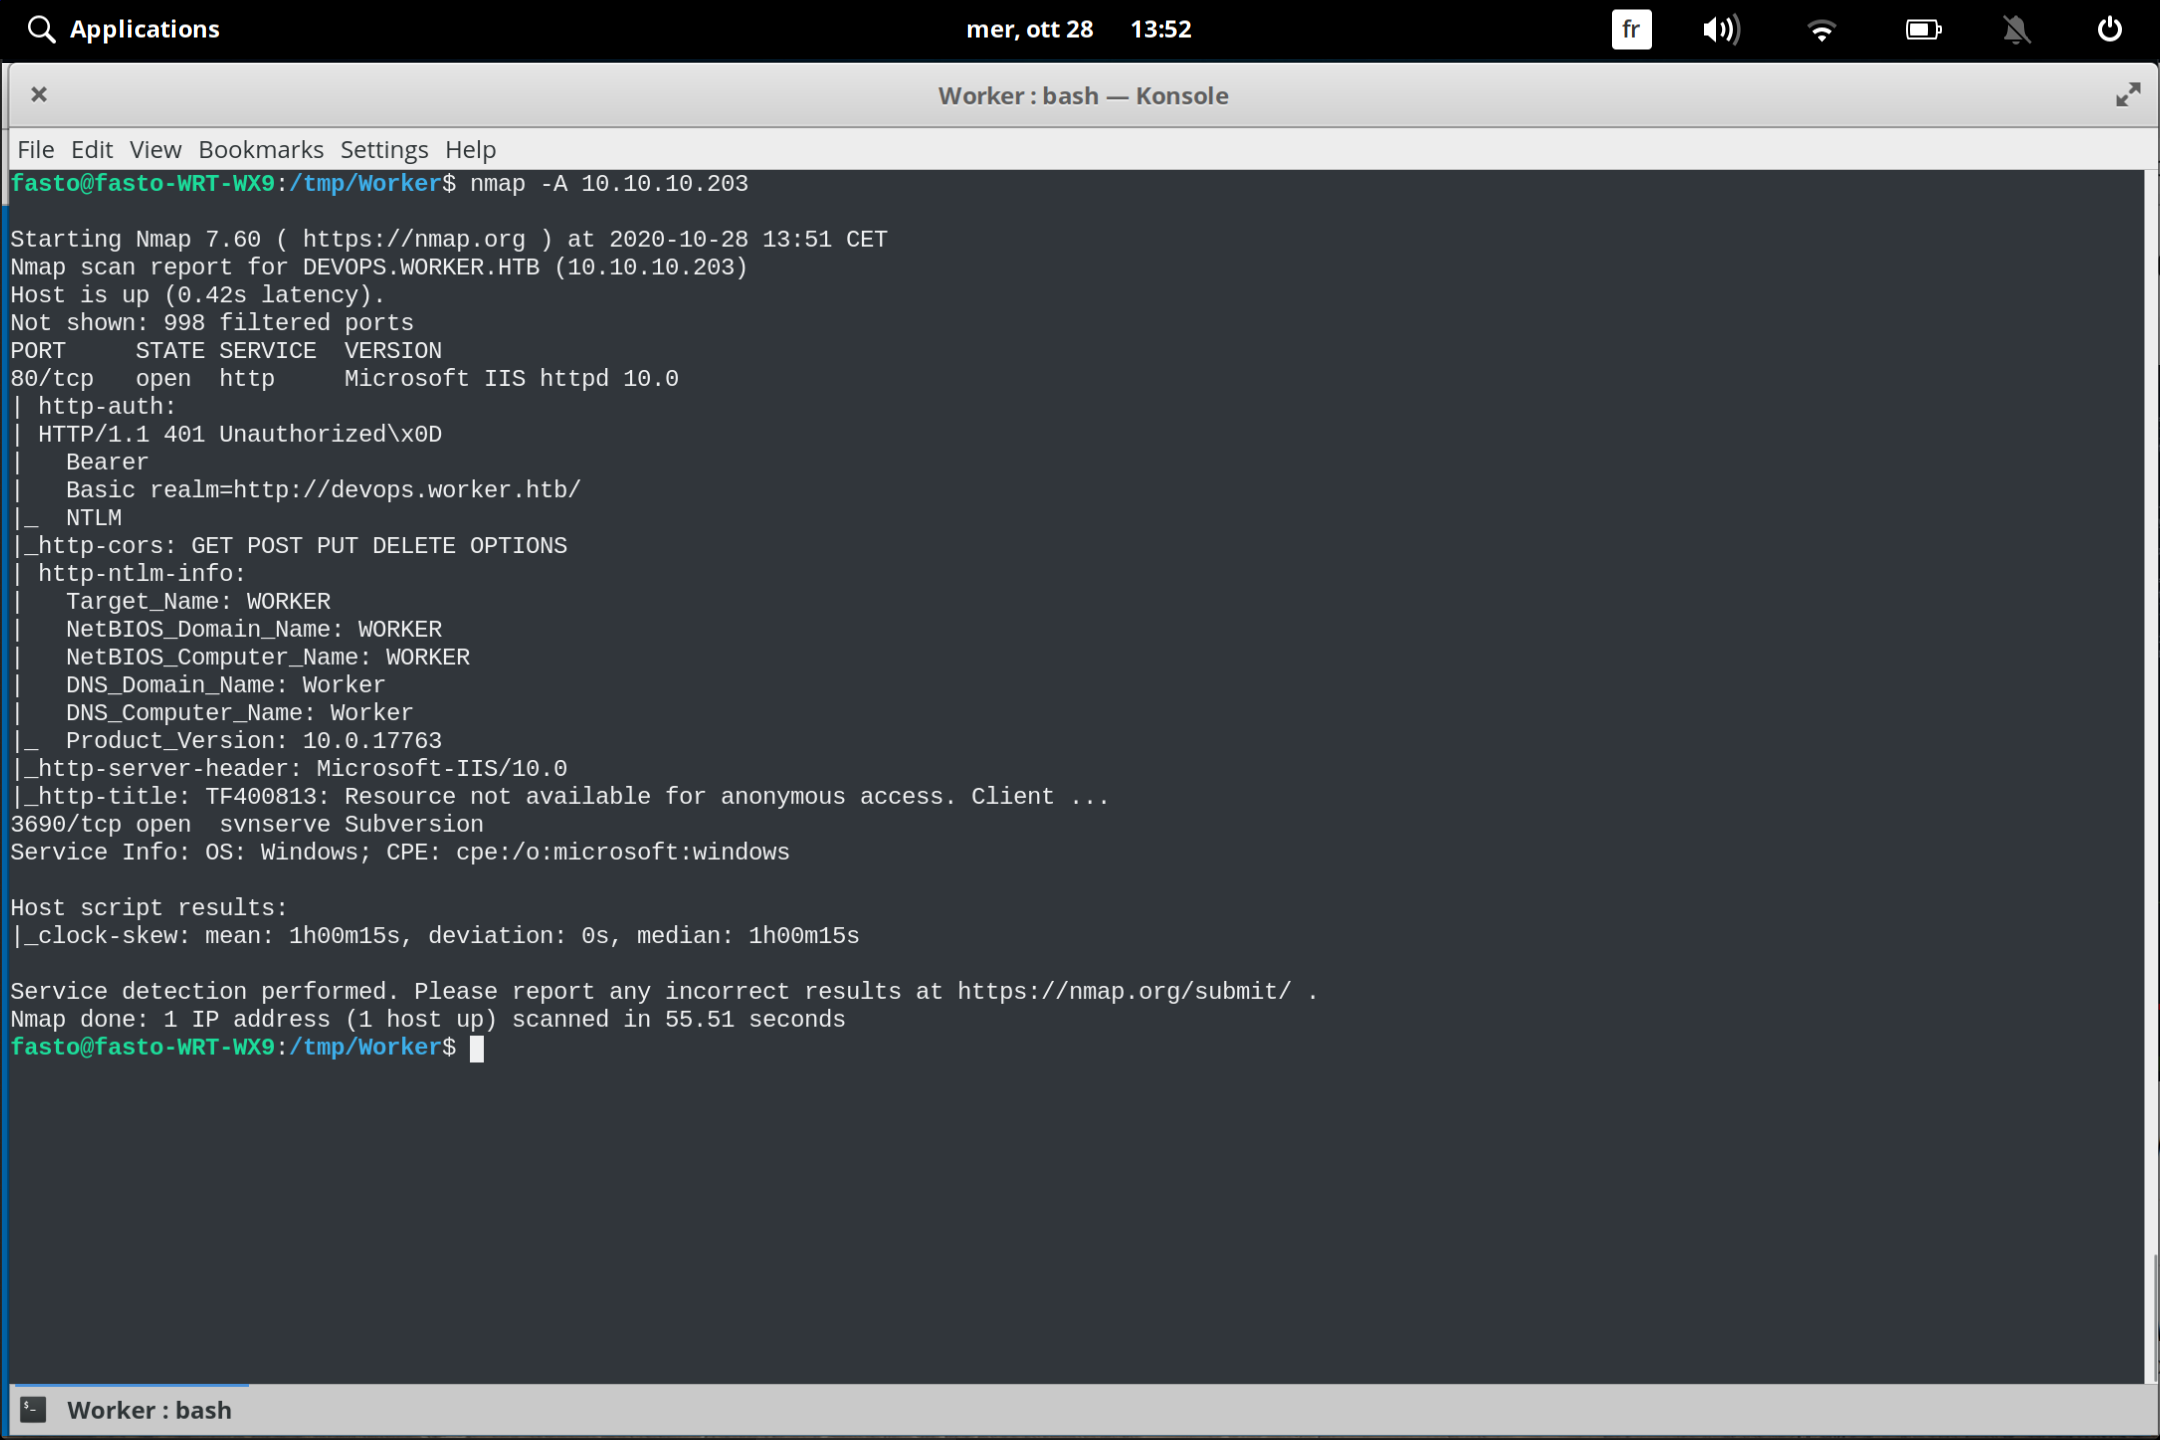Screen dimensions: 2160x1440
Task: Open the power button menu
Action: [2110, 29]
